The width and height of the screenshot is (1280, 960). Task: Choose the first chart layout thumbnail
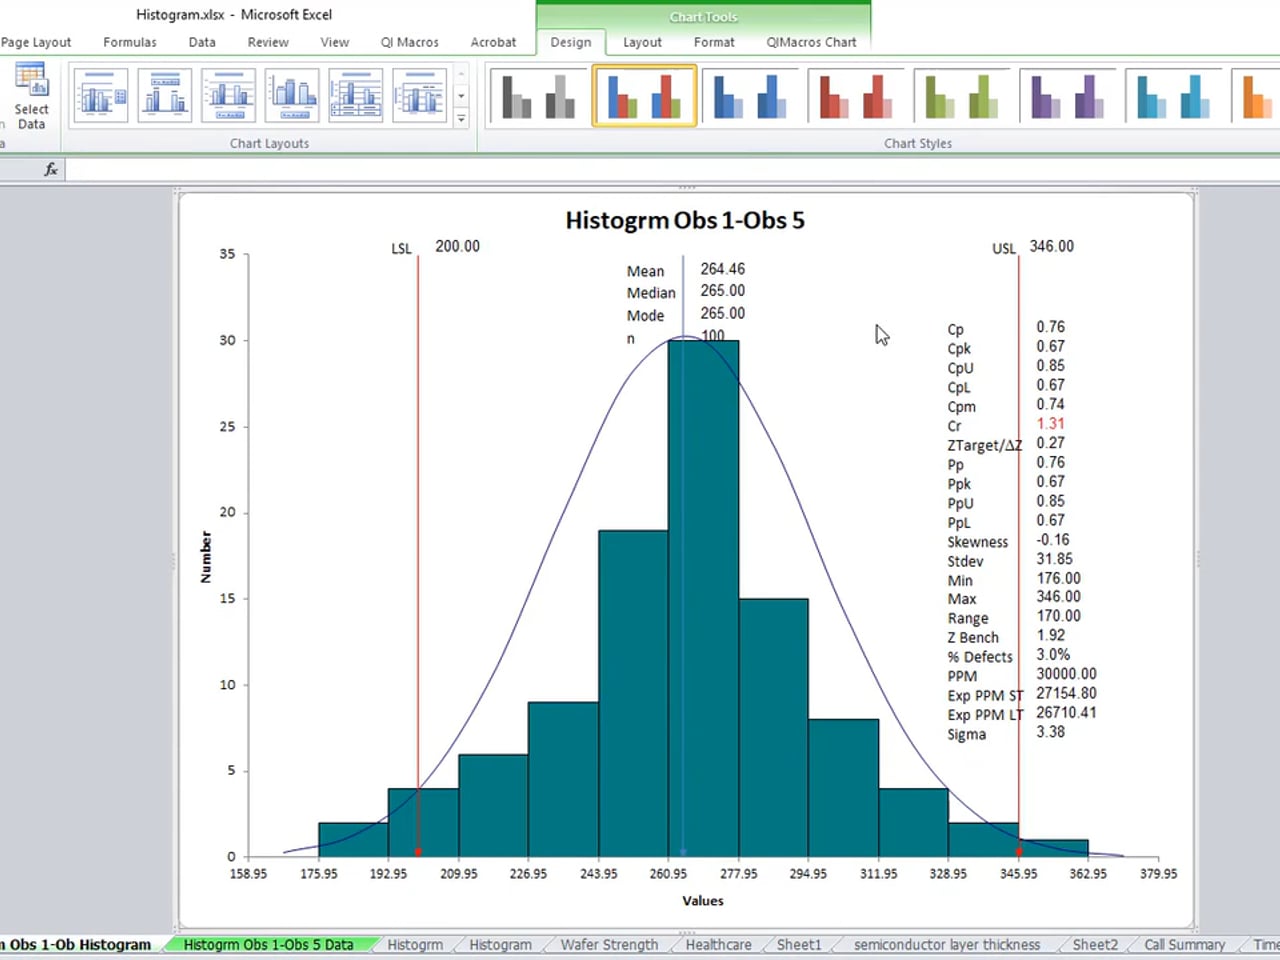click(101, 96)
